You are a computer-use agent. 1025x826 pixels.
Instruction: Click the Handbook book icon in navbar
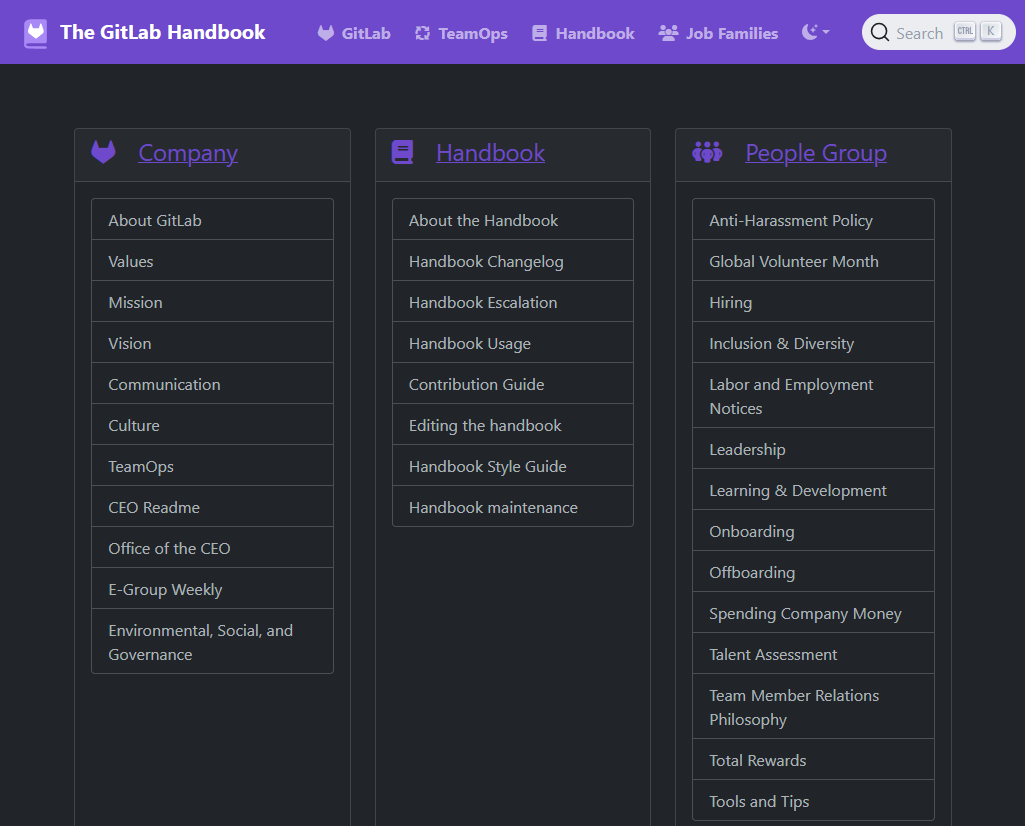point(540,33)
